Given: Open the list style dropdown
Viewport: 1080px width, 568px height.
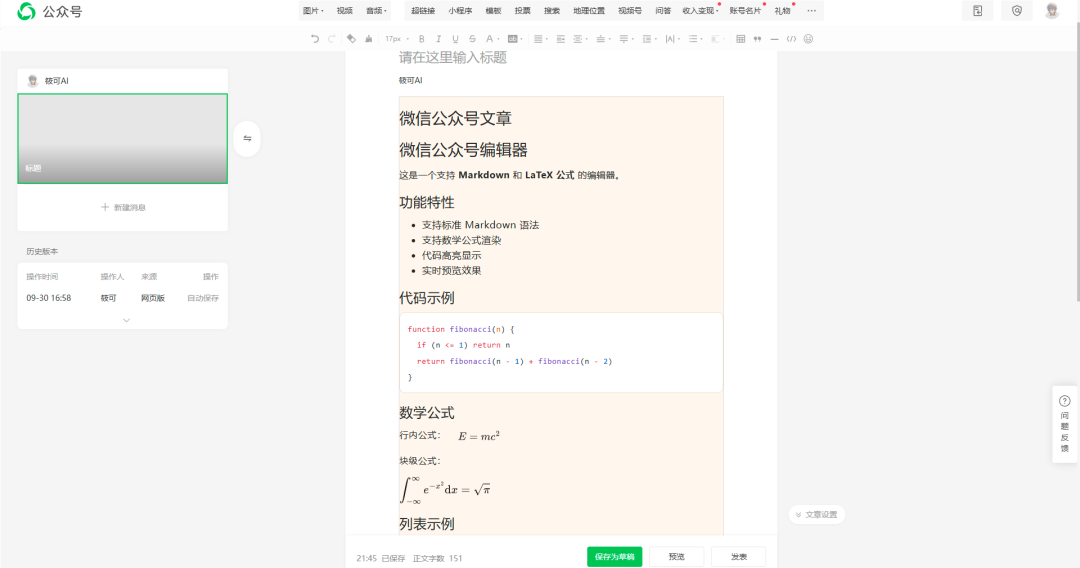Looking at the screenshot, I should pos(696,39).
